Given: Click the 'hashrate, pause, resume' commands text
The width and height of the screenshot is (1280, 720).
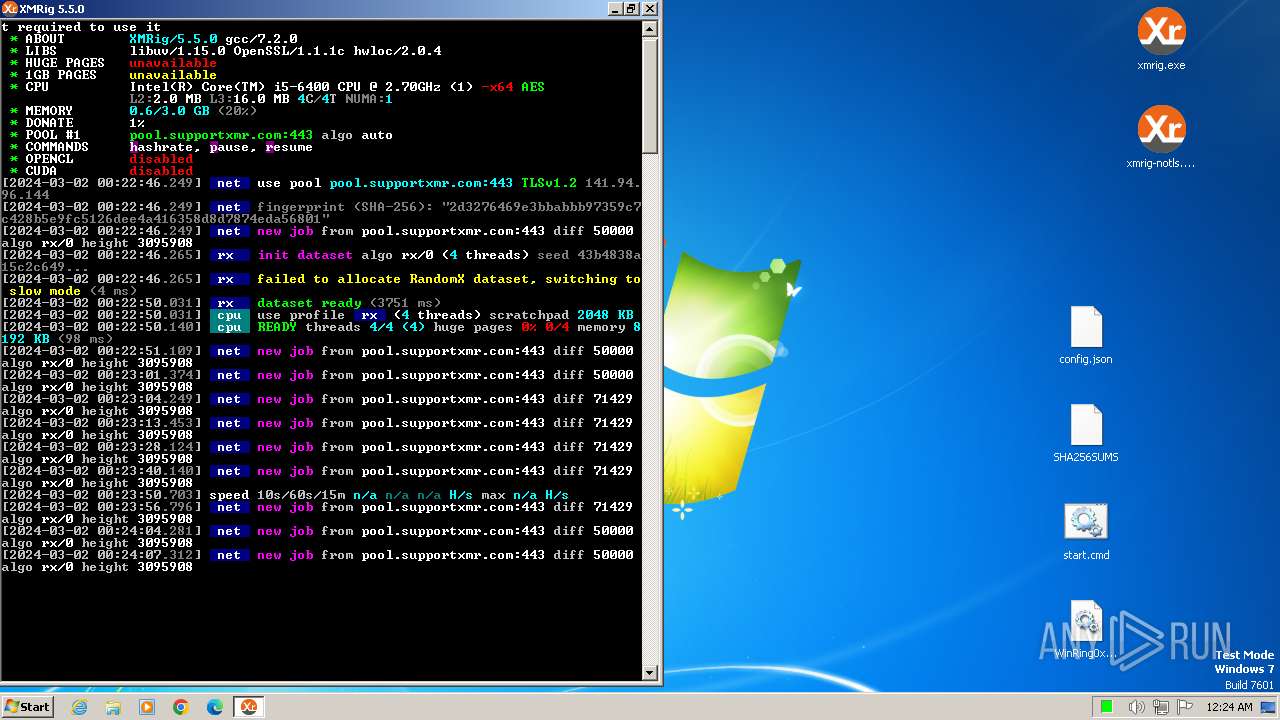Looking at the screenshot, I should click(221, 147).
